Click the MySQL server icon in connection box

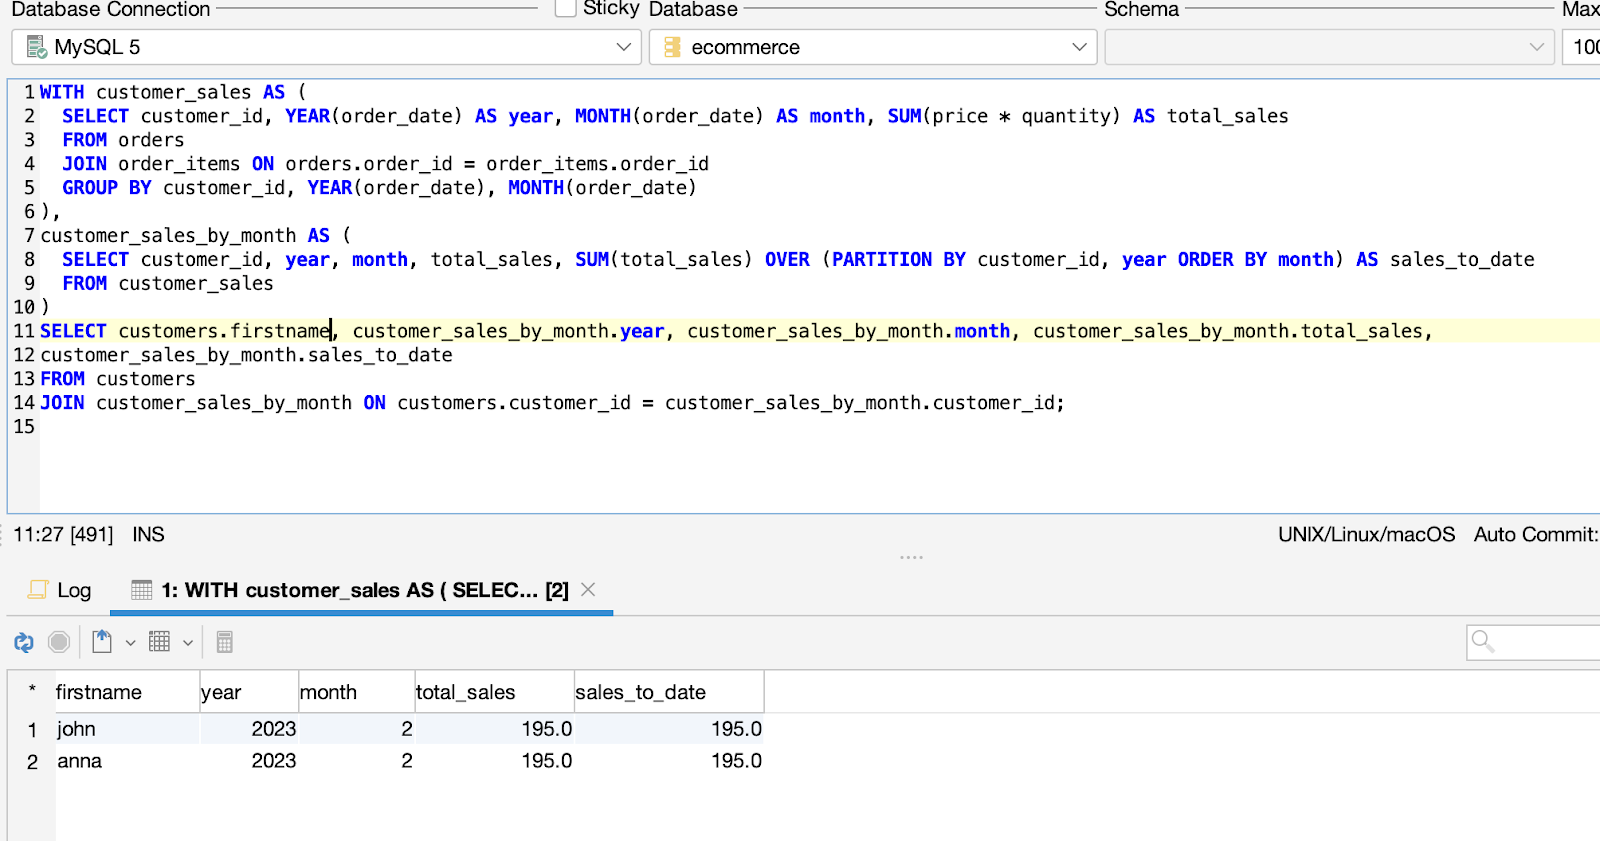tap(36, 47)
